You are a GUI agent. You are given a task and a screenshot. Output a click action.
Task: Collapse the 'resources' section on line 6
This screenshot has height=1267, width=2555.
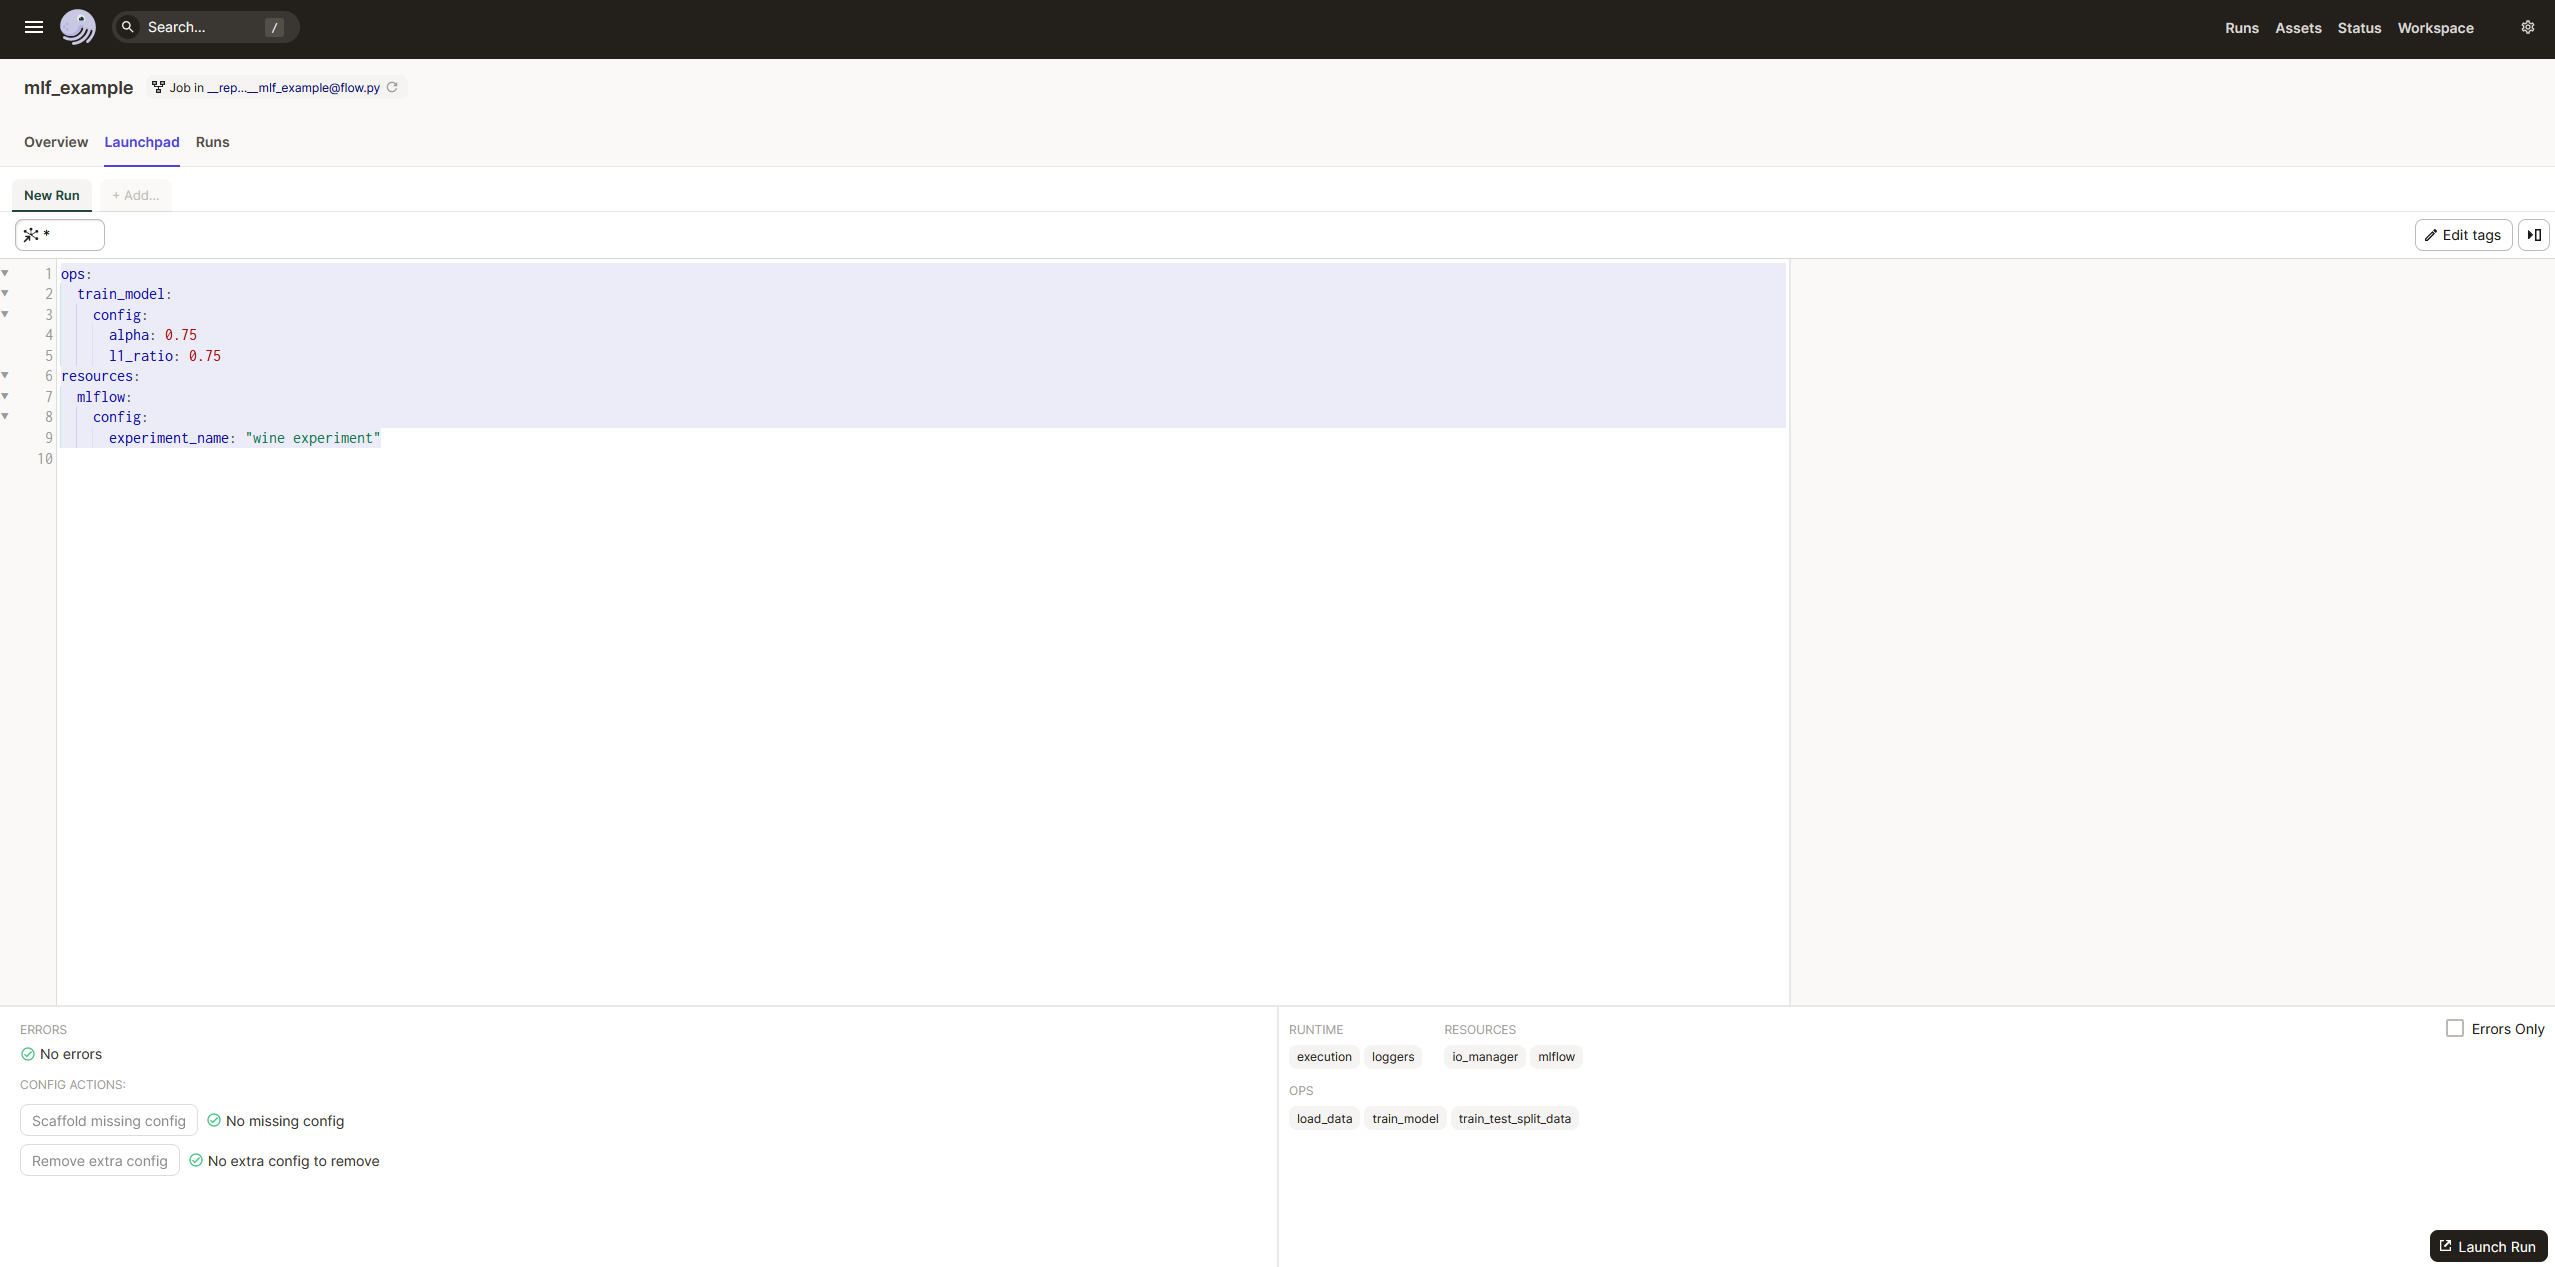(x=5, y=375)
